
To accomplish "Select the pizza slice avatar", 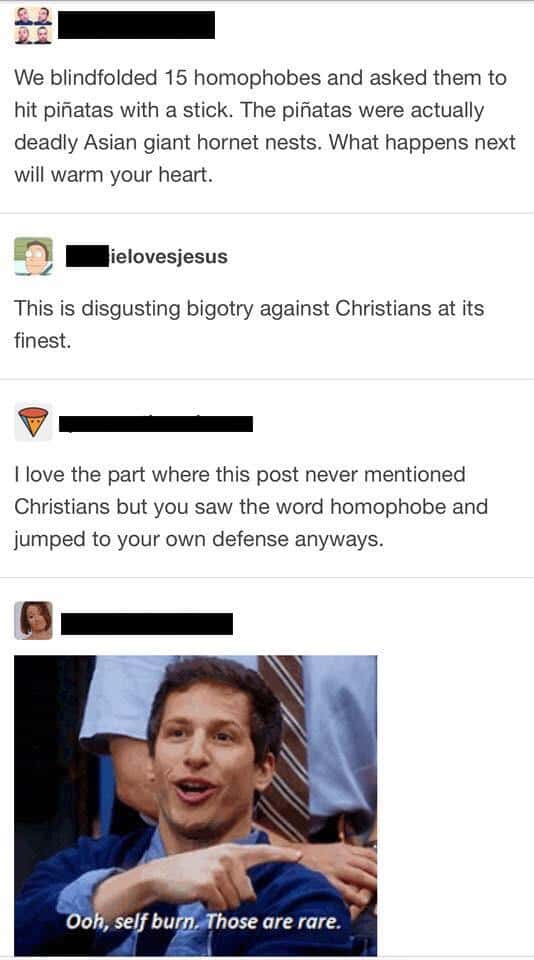I will (x=33, y=422).
